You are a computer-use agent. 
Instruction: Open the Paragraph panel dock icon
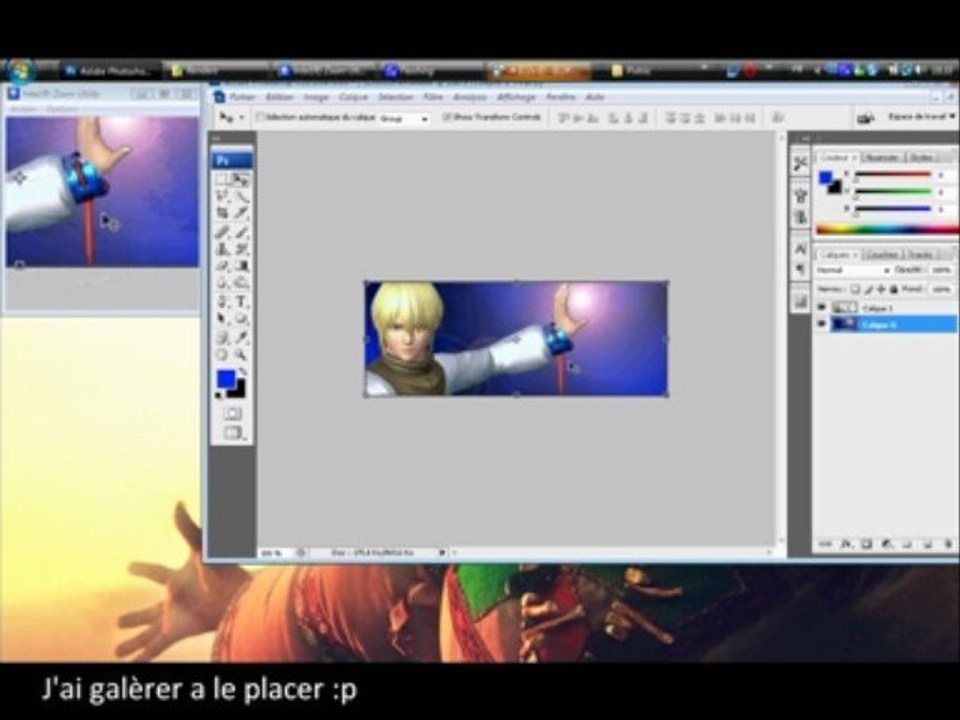coord(801,269)
